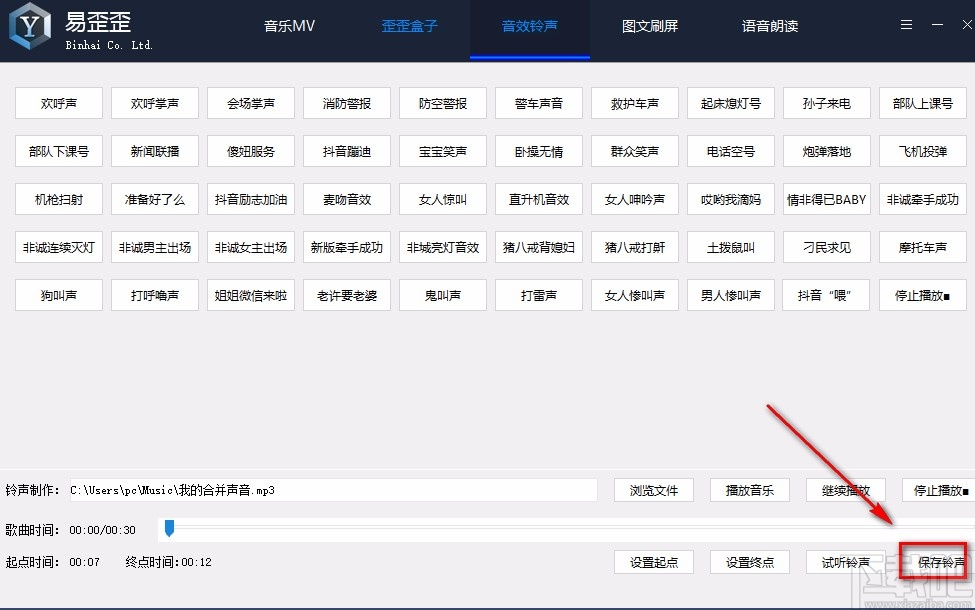The height and width of the screenshot is (610, 975).
Task: Play the 救护车声 ambulance sound effect
Action: pos(634,103)
